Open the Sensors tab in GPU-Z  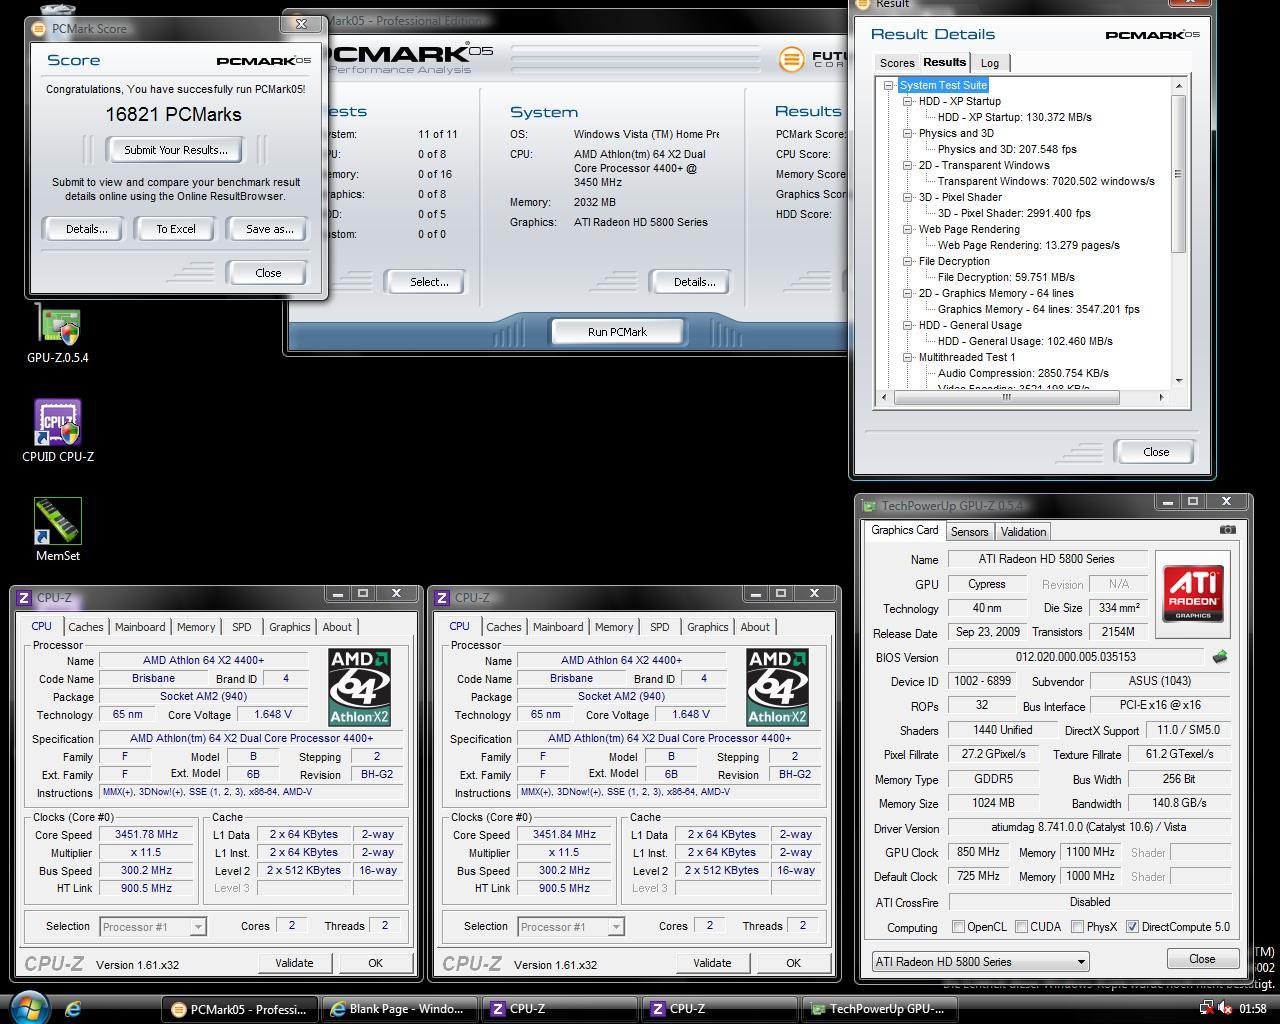(969, 532)
